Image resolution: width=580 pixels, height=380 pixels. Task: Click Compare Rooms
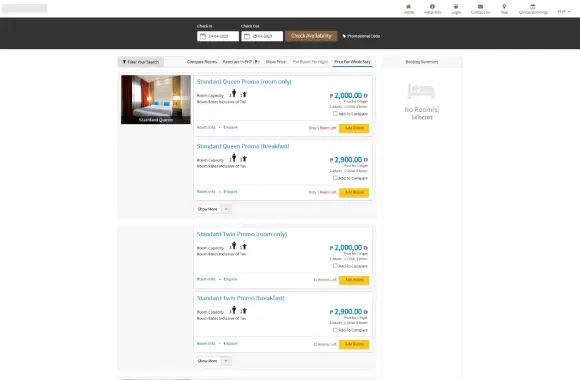202,62
